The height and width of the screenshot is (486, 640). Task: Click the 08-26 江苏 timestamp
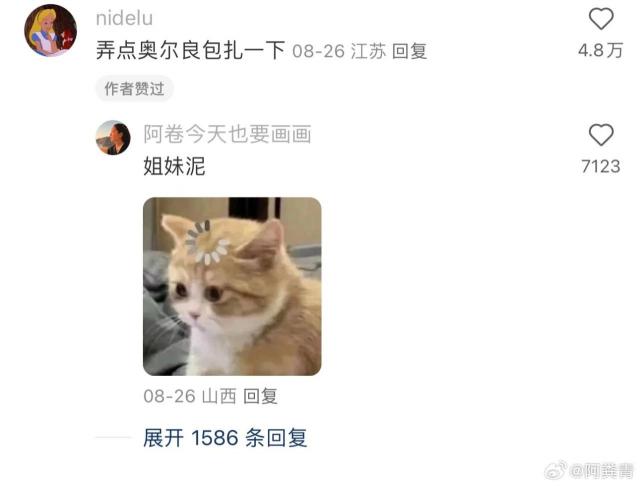(339, 51)
